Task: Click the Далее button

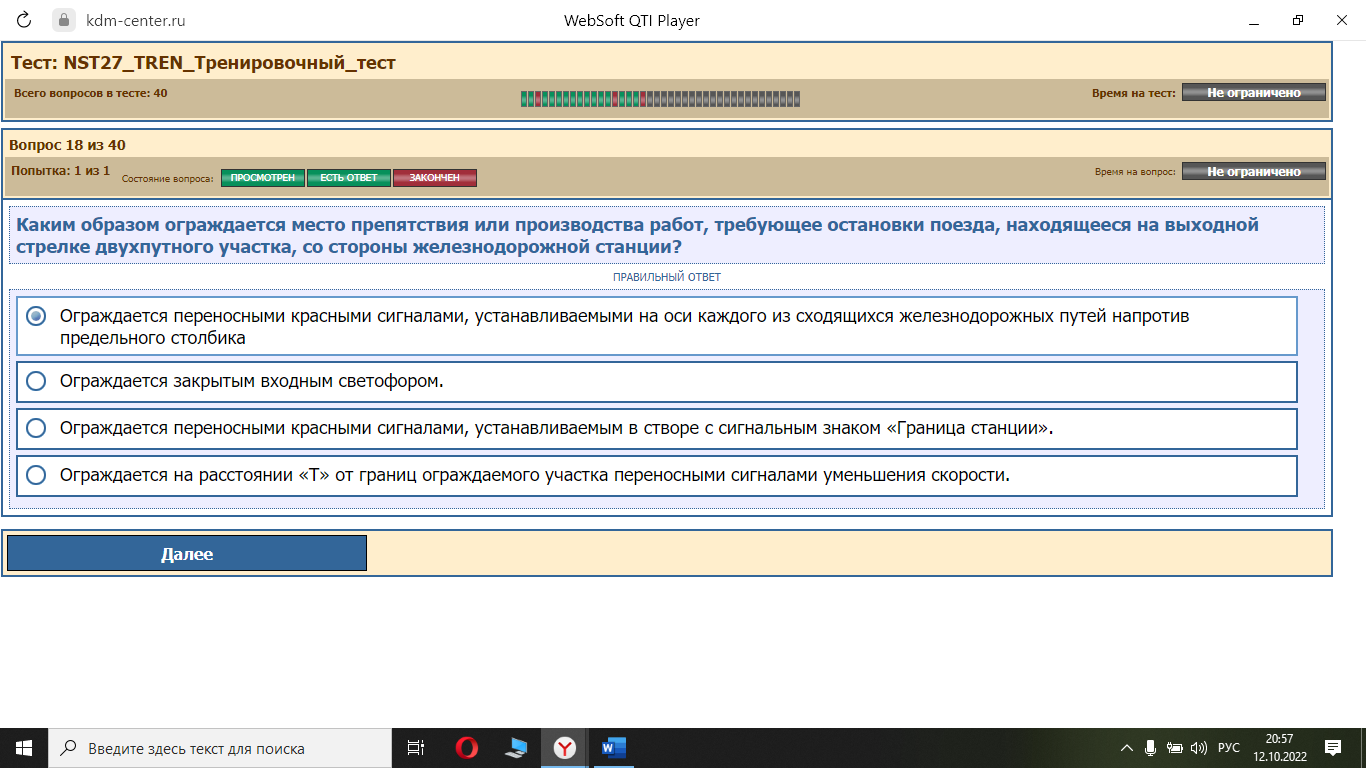Action: tap(187, 553)
